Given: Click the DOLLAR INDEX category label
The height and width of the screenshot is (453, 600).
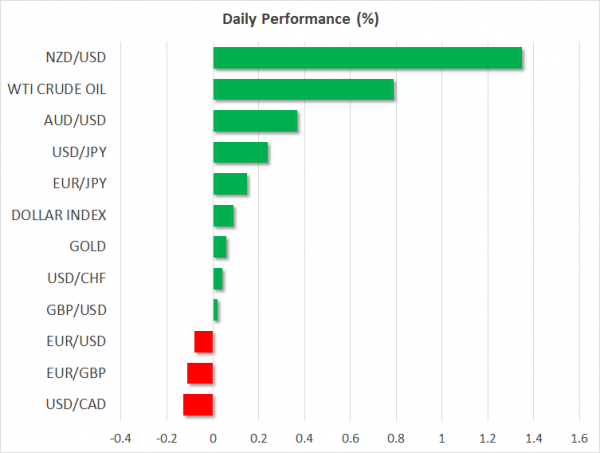Looking at the screenshot, I should tap(58, 215).
